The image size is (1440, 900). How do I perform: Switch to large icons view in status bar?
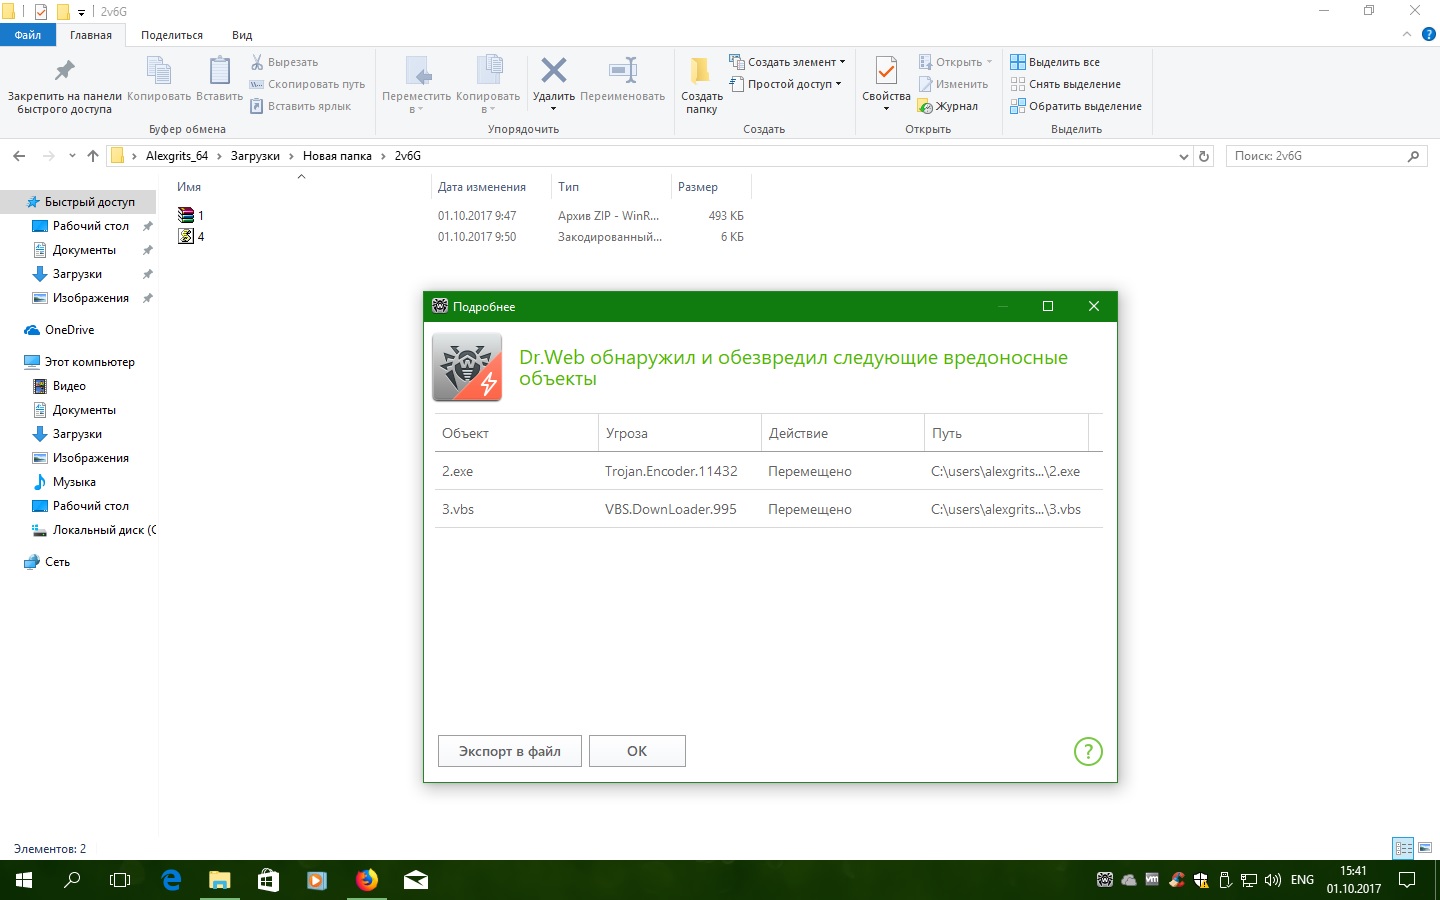click(x=1425, y=848)
